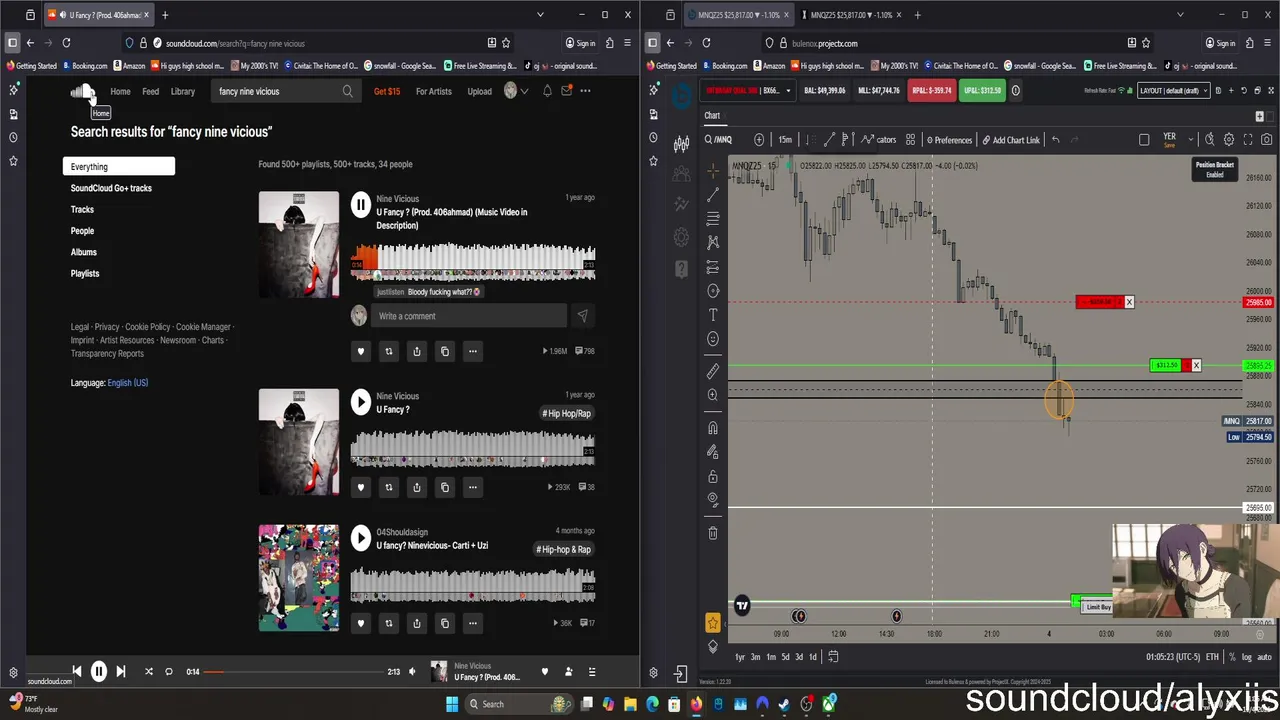Click the SoundCloud logo home icon
1280x720 pixels.
[83, 91]
